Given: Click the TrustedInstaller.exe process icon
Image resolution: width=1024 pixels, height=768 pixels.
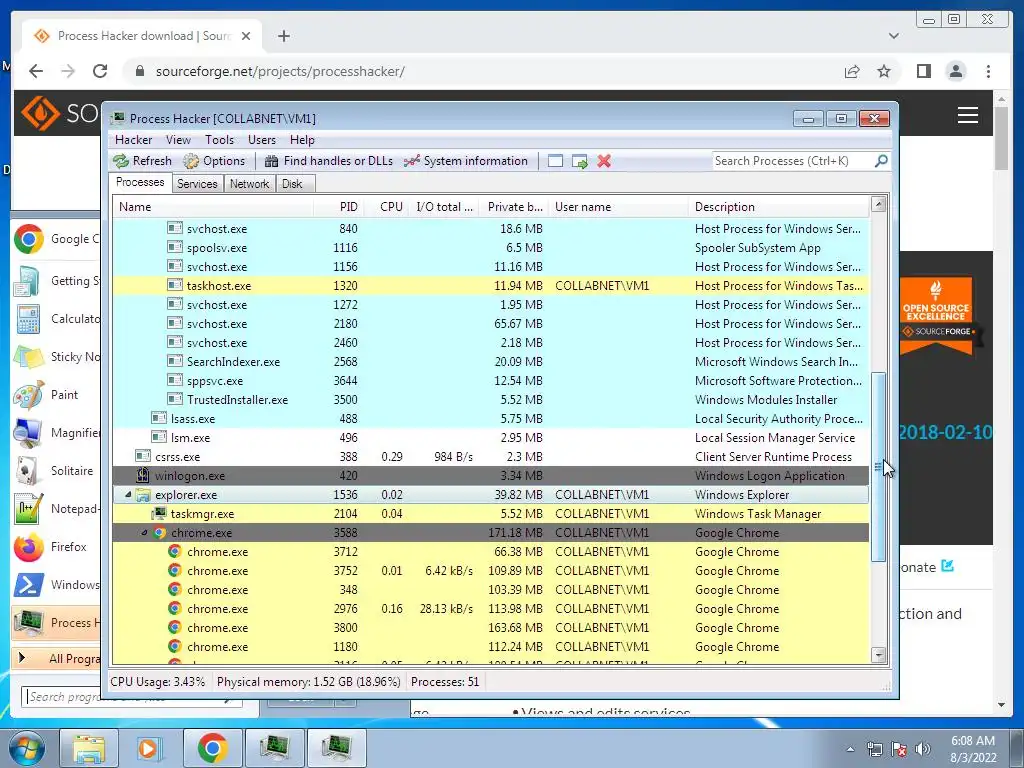Looking at the screenshot, I should coord(174,399).
